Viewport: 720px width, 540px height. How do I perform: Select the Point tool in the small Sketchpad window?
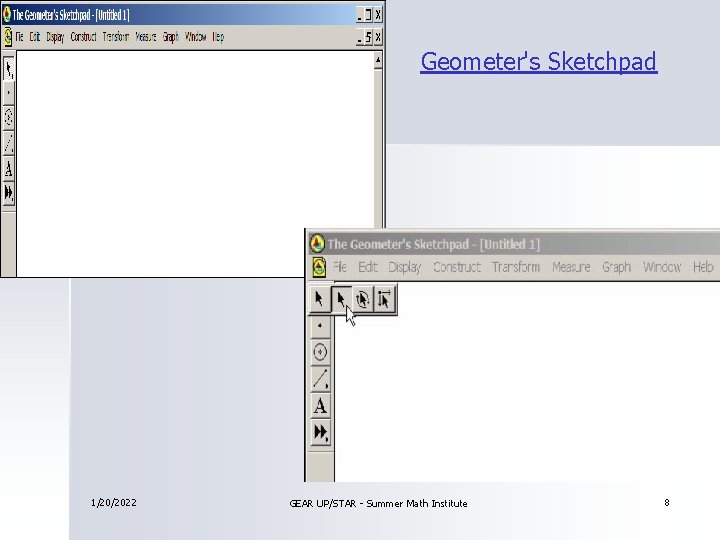pyautogui.click(x=9, y=93)
